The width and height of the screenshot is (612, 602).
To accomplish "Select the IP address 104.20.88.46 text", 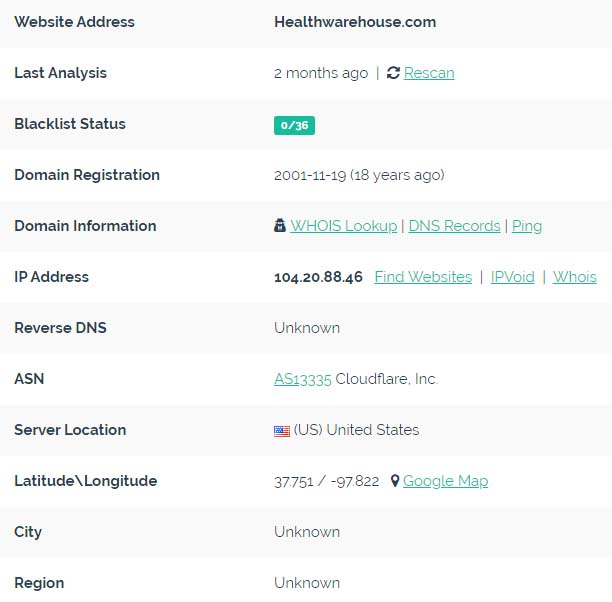I will (x=318, y=277).
